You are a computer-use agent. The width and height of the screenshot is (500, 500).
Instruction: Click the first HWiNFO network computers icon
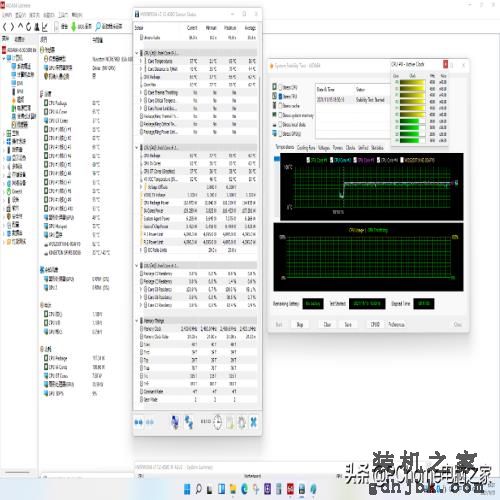tap(175, 422)
